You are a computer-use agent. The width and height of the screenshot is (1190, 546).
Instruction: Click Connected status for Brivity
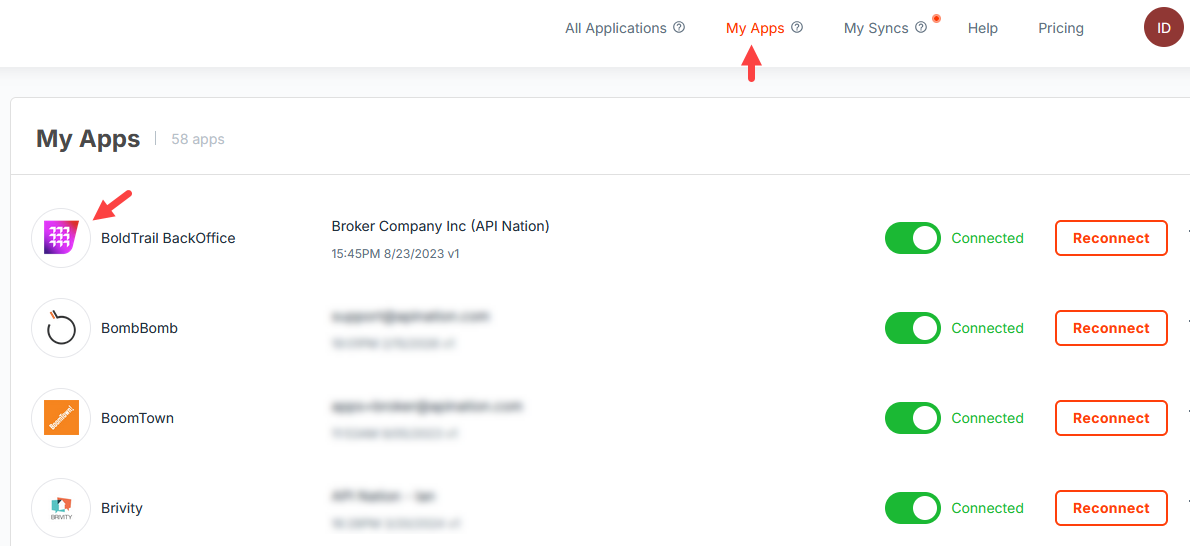point(987,508)
